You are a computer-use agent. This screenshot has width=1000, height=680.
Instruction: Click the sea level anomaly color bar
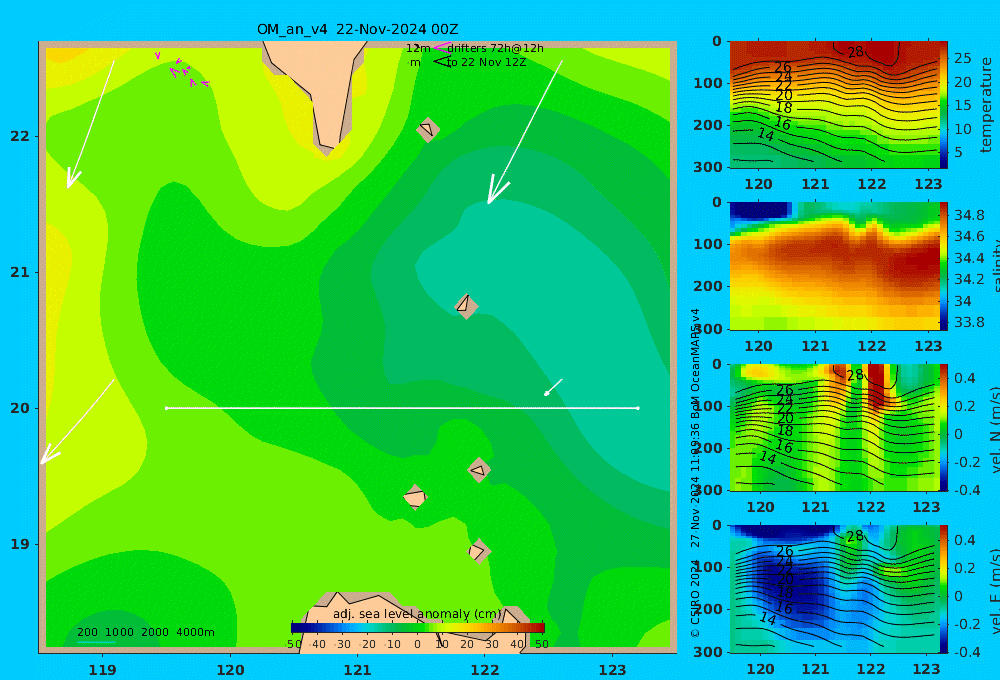[x=418, y=628]
